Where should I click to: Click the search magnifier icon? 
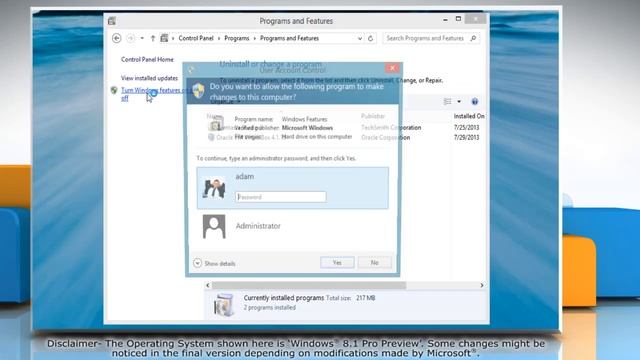pos(473,38)
